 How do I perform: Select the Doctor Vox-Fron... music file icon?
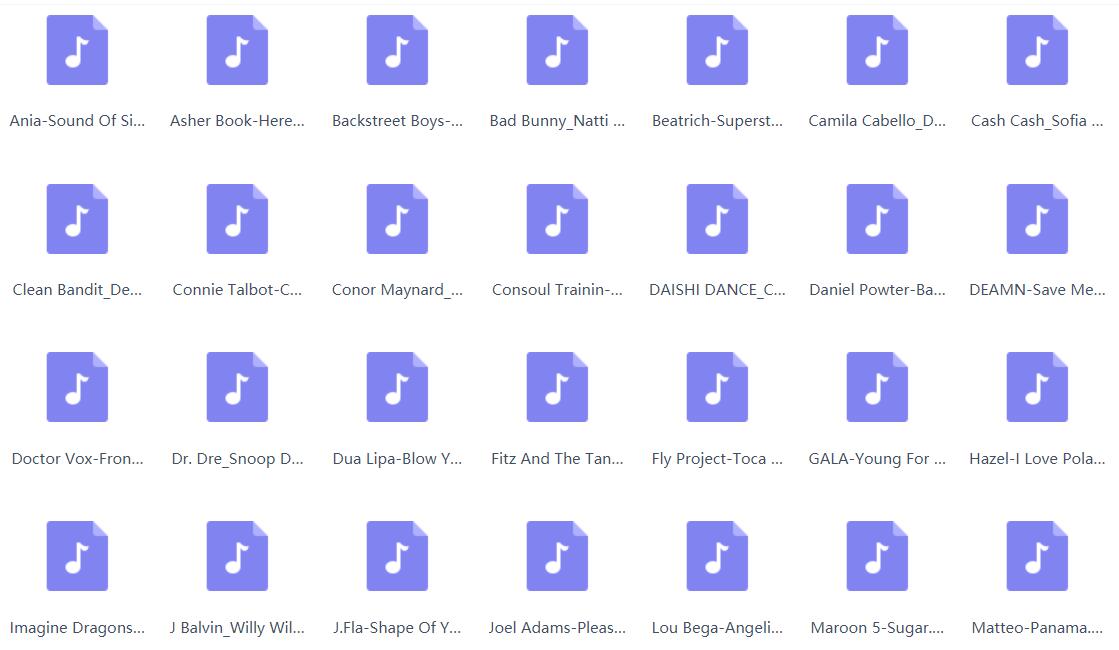pyautogui.click(x=77, y=387)
